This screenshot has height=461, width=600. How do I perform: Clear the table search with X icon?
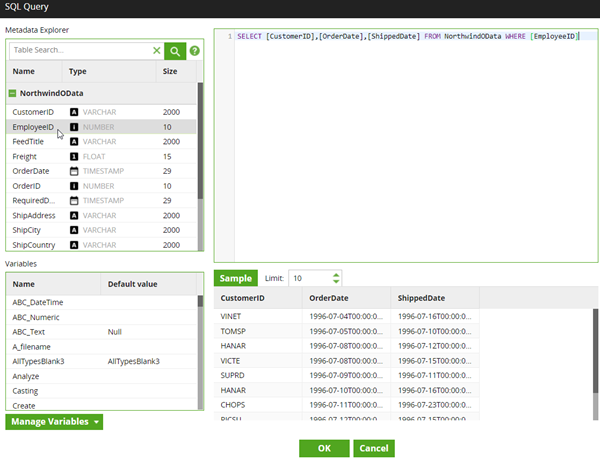tap(157, 50)
